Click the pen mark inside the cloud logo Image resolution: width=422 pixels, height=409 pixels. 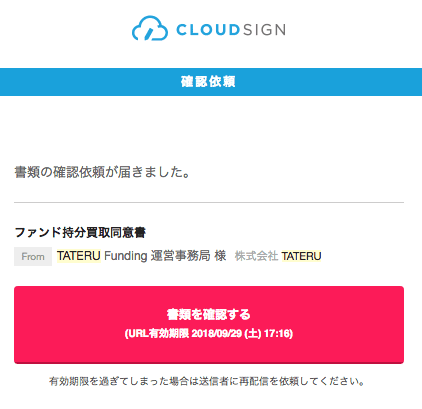click(148, 34)
